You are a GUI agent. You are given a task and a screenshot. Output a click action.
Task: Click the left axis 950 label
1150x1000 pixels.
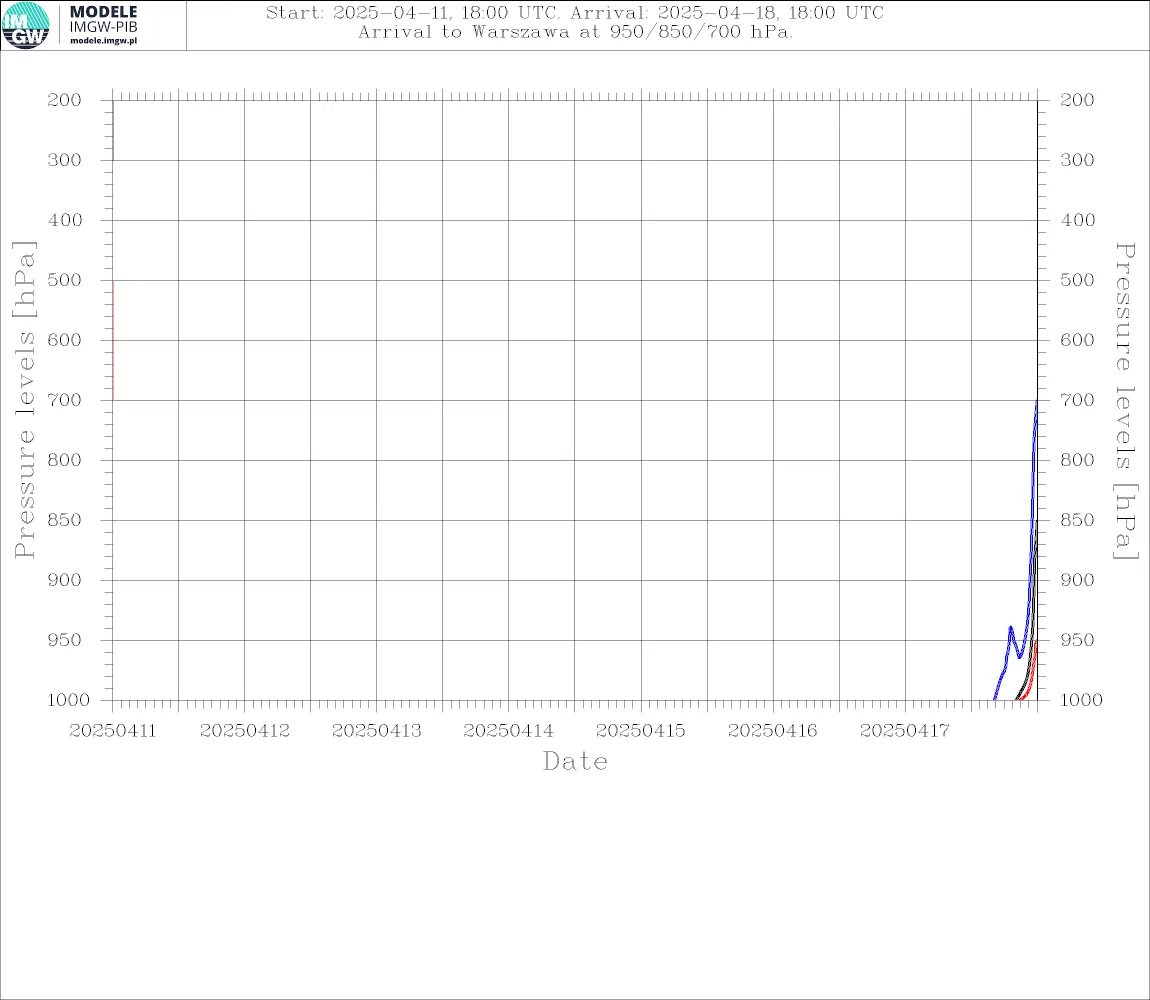pyautogui.click(x=65, y=640)
